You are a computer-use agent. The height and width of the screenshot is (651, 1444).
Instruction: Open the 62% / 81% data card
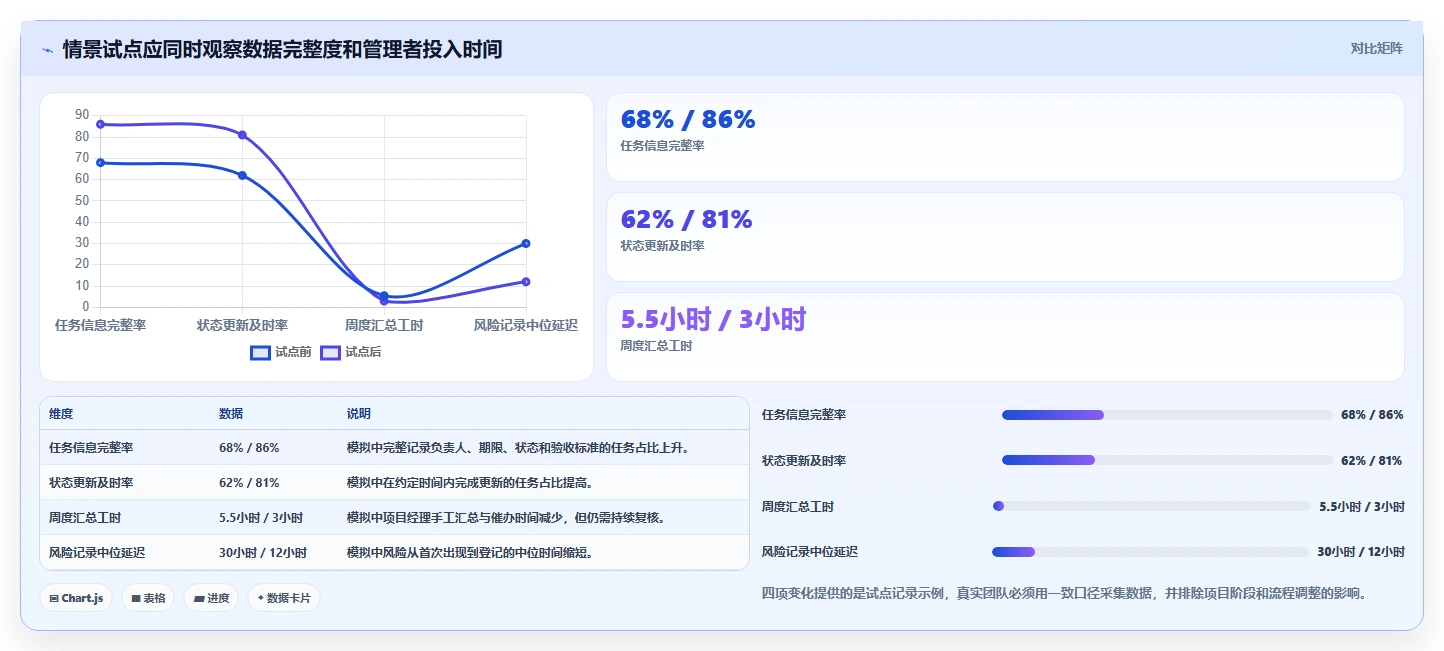point(1005,237)
